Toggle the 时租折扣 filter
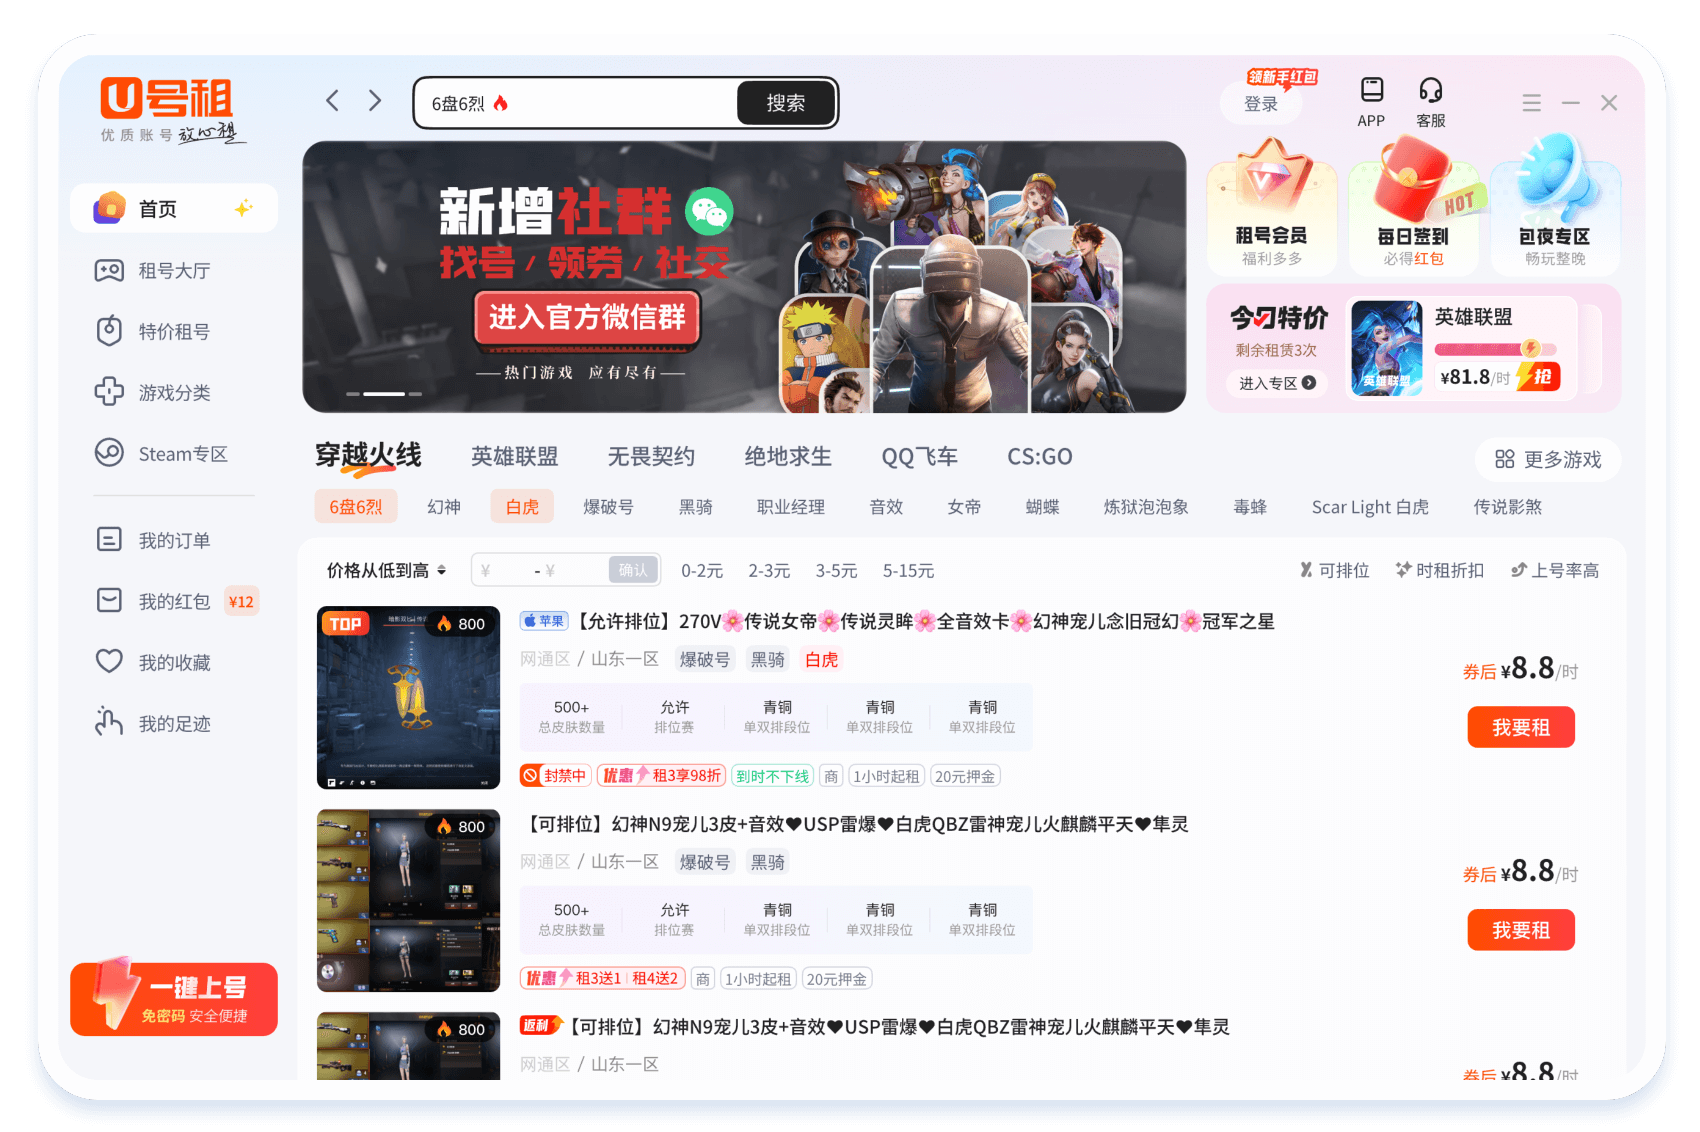The width and height of the screenshot is (1700, 1132). 1440,570
